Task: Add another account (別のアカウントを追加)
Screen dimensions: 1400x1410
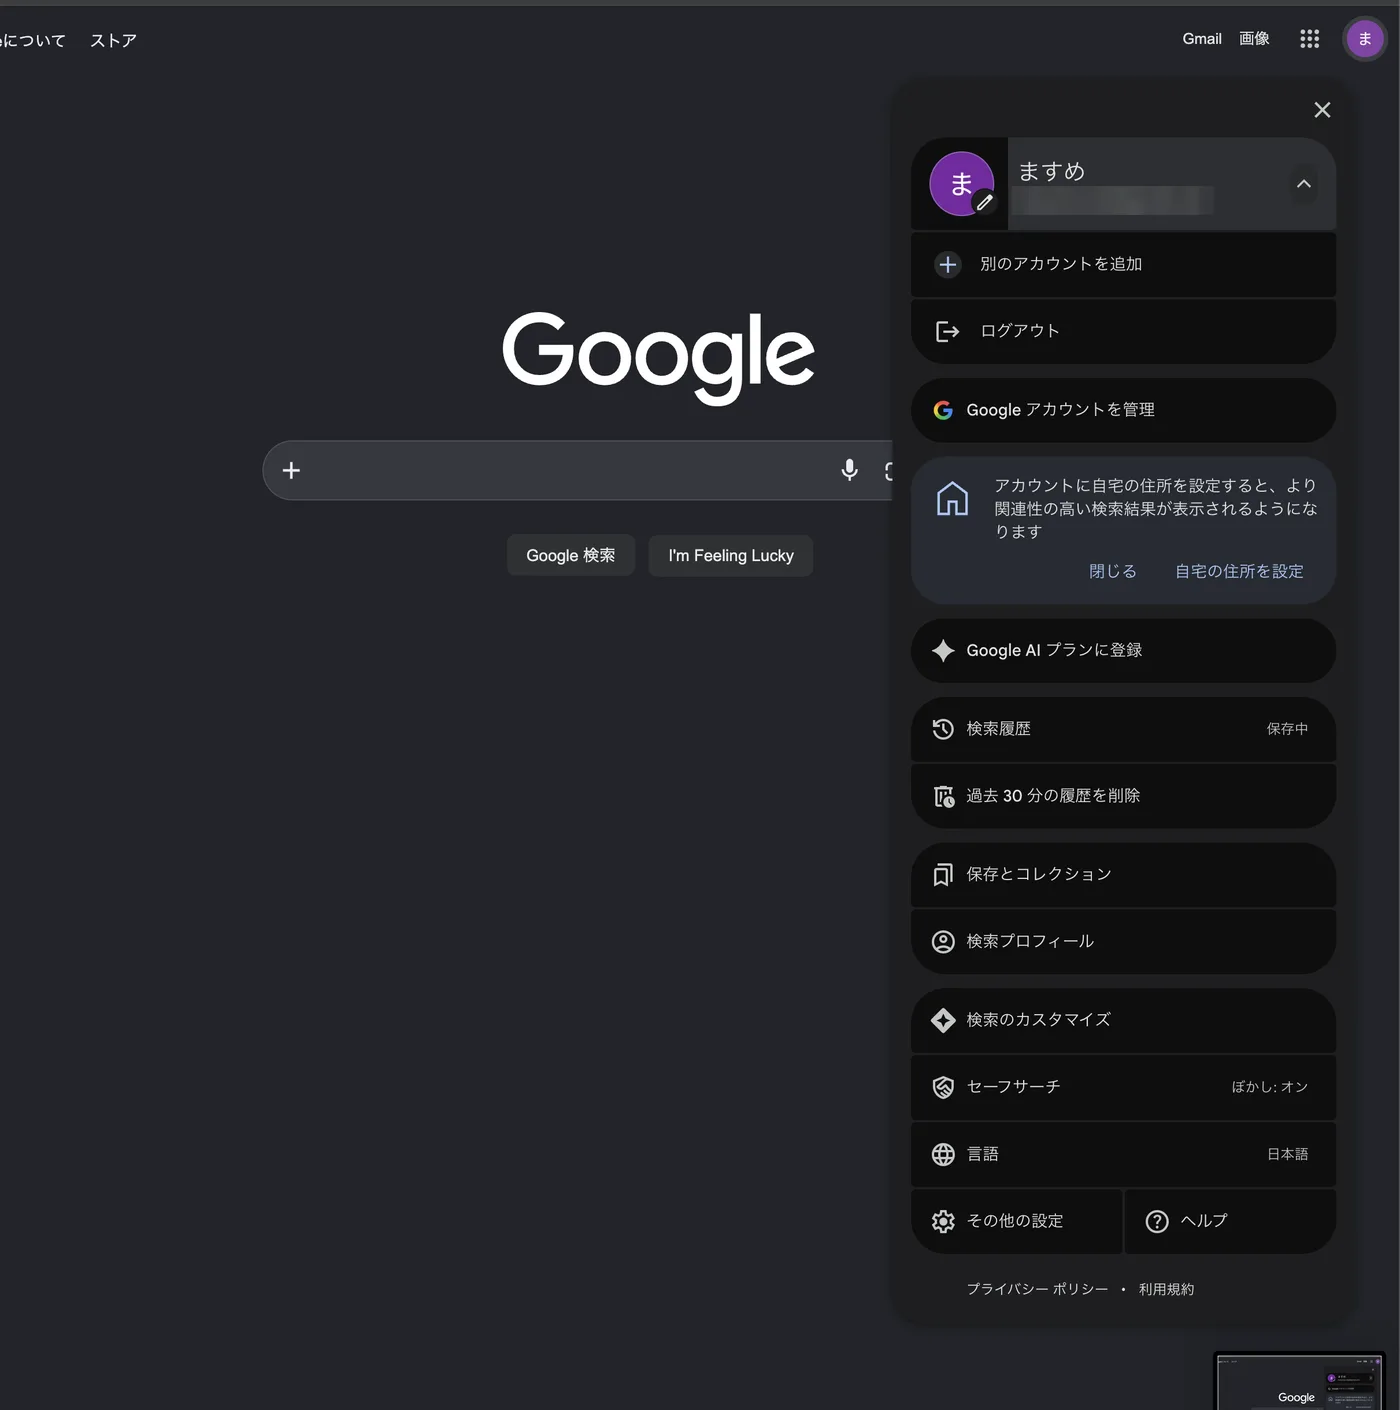Action: [x=1123, y=264]
